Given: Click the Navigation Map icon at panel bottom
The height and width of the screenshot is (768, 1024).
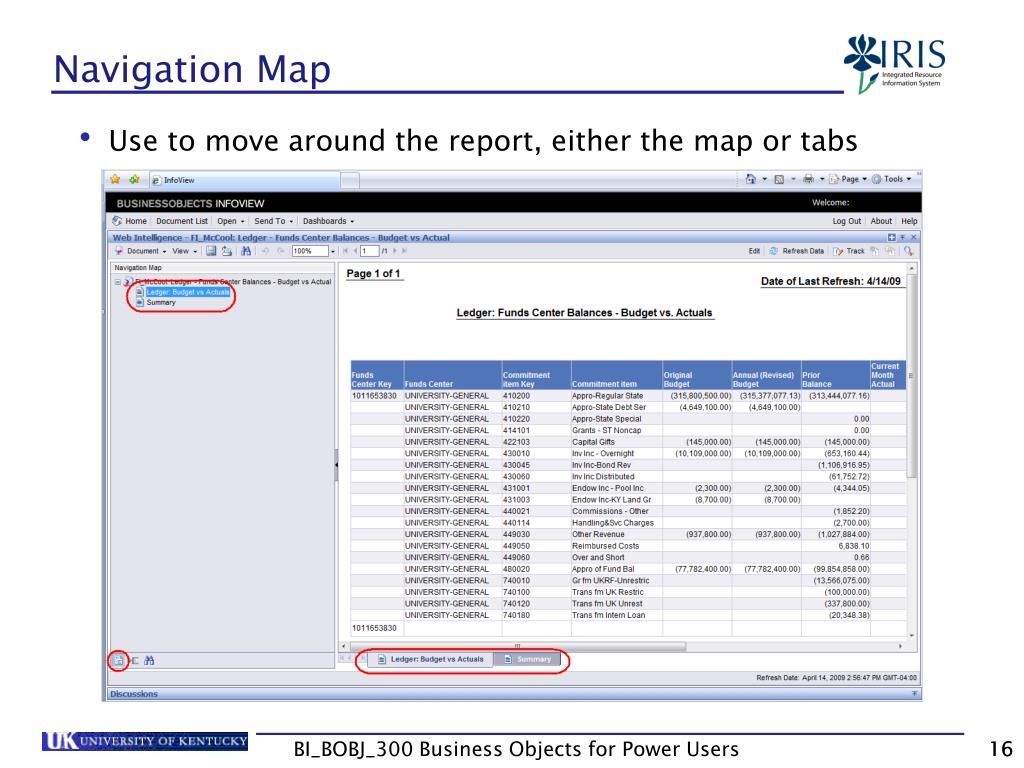Looking at the screenshot, I should pos(118,660).
